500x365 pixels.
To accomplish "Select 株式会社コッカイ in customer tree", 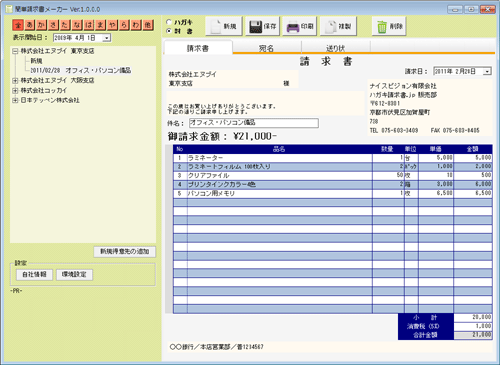I will [x=44, y=90].
